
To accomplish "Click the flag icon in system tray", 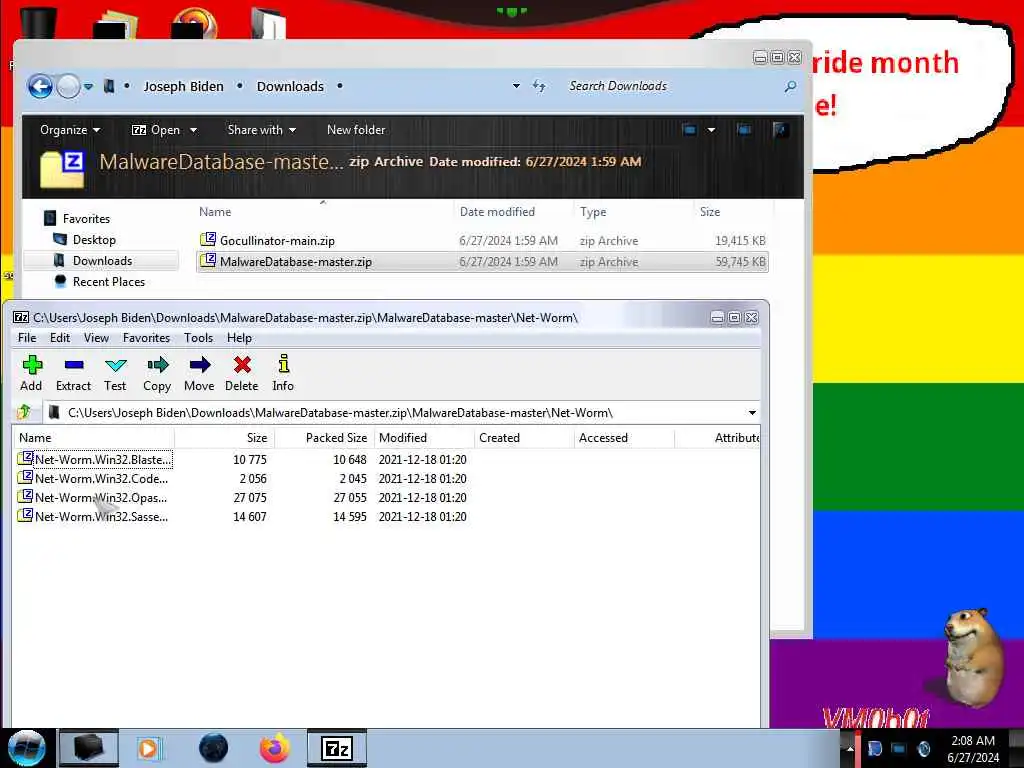I will tap(874, 748).
